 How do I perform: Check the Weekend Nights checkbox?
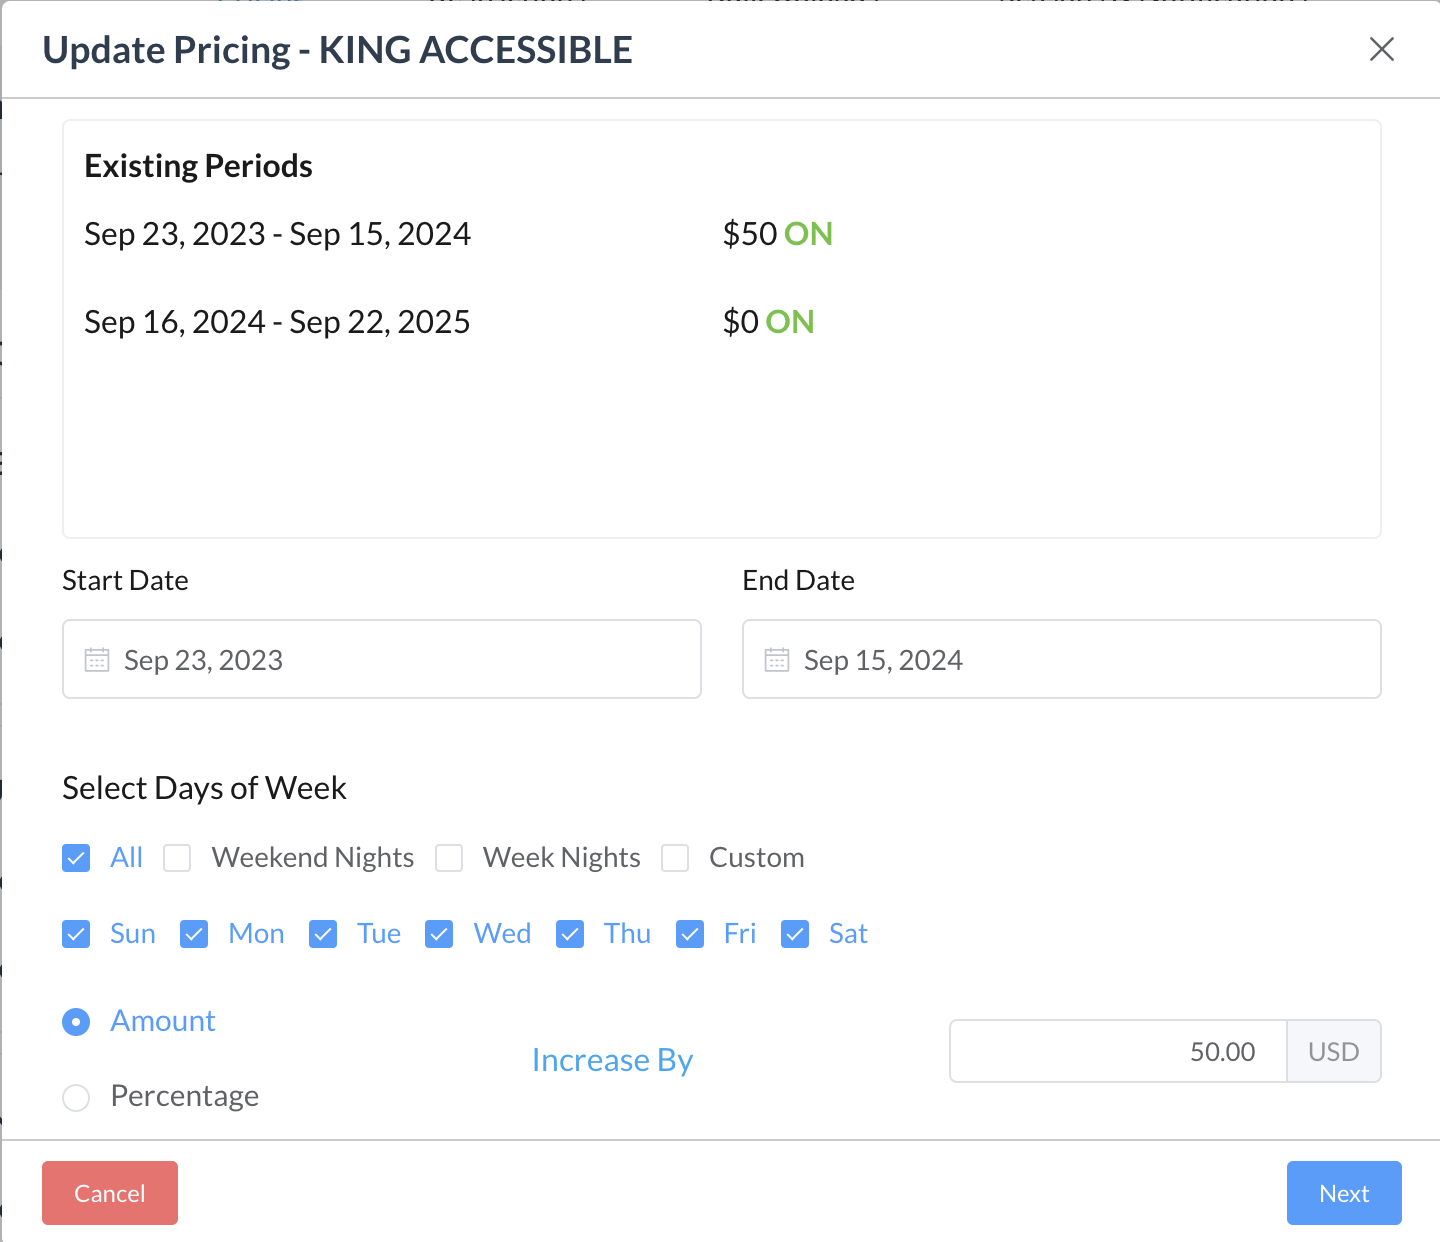click(177, 858)
